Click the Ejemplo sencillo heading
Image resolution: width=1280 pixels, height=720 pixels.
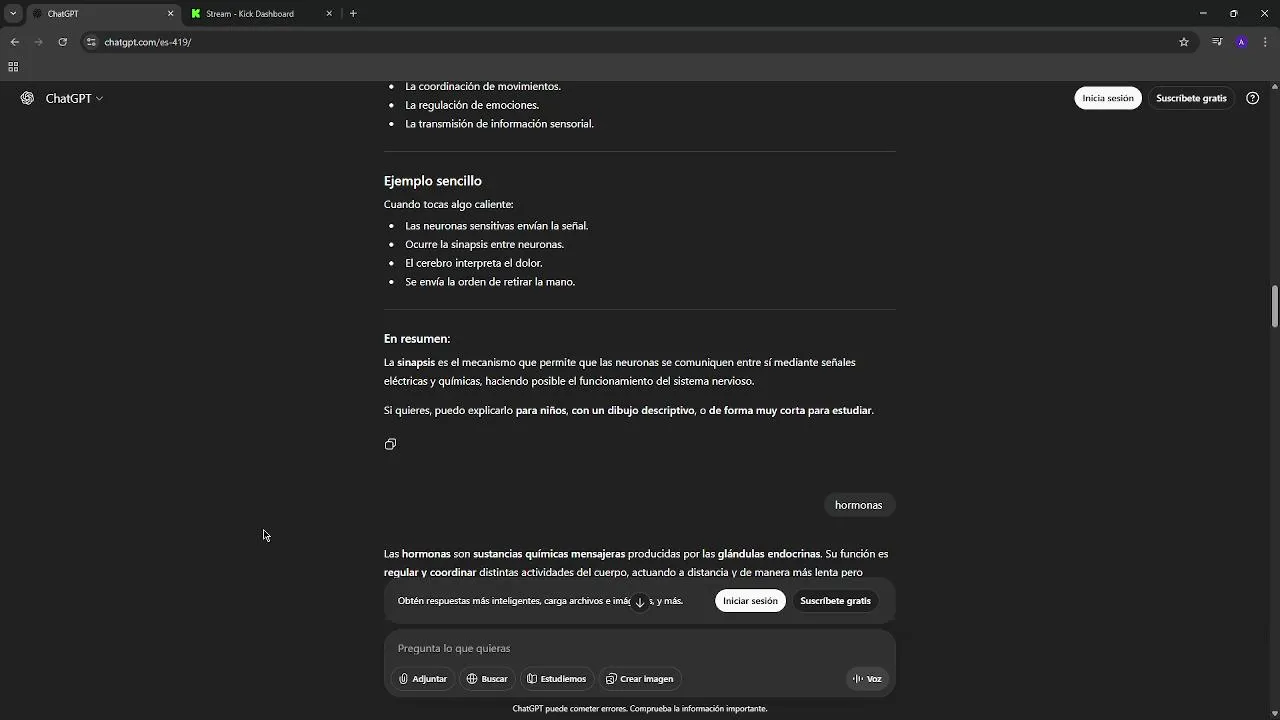click(433, 181)
